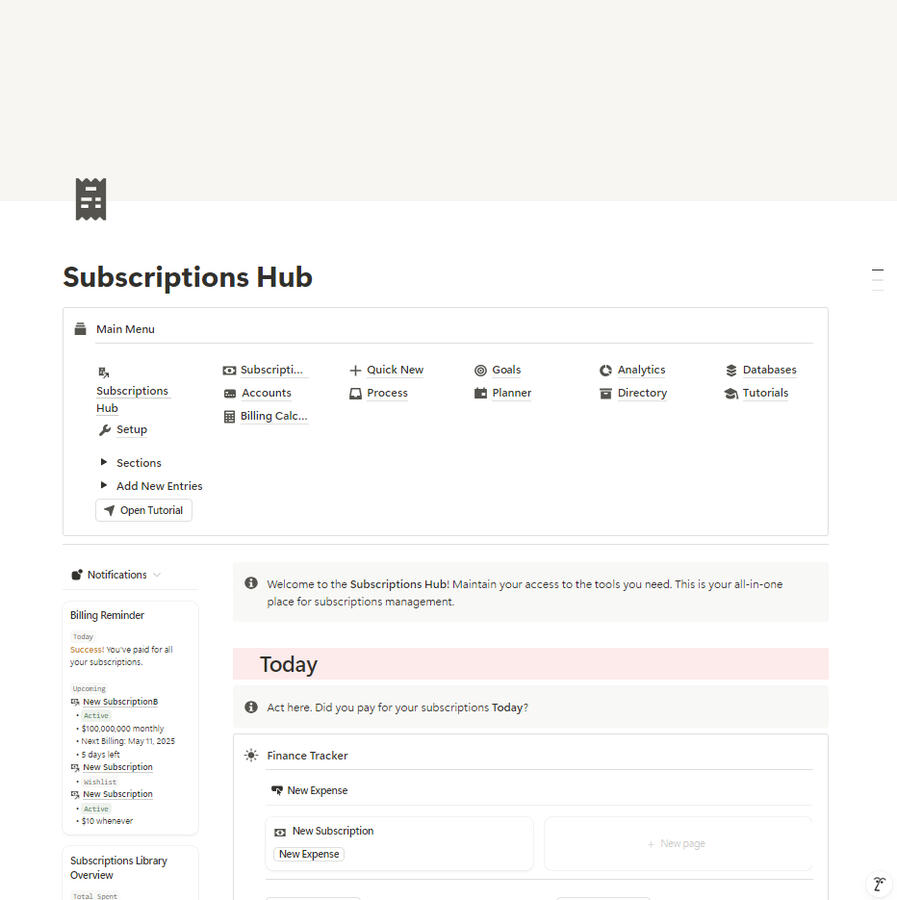The image size is (897, 900).
Task: Click the Databases stack icon
Action: [x=731, y=371]
